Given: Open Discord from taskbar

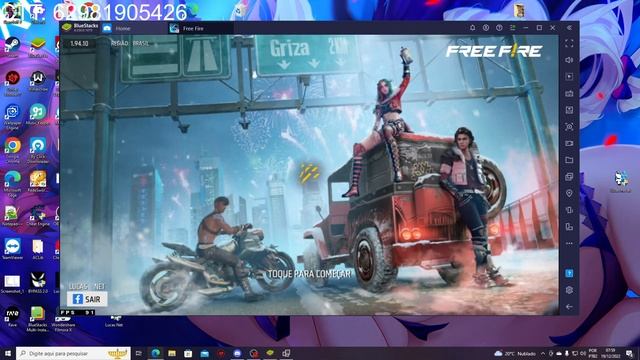Looking at the screenshot, I should (237, 353).
